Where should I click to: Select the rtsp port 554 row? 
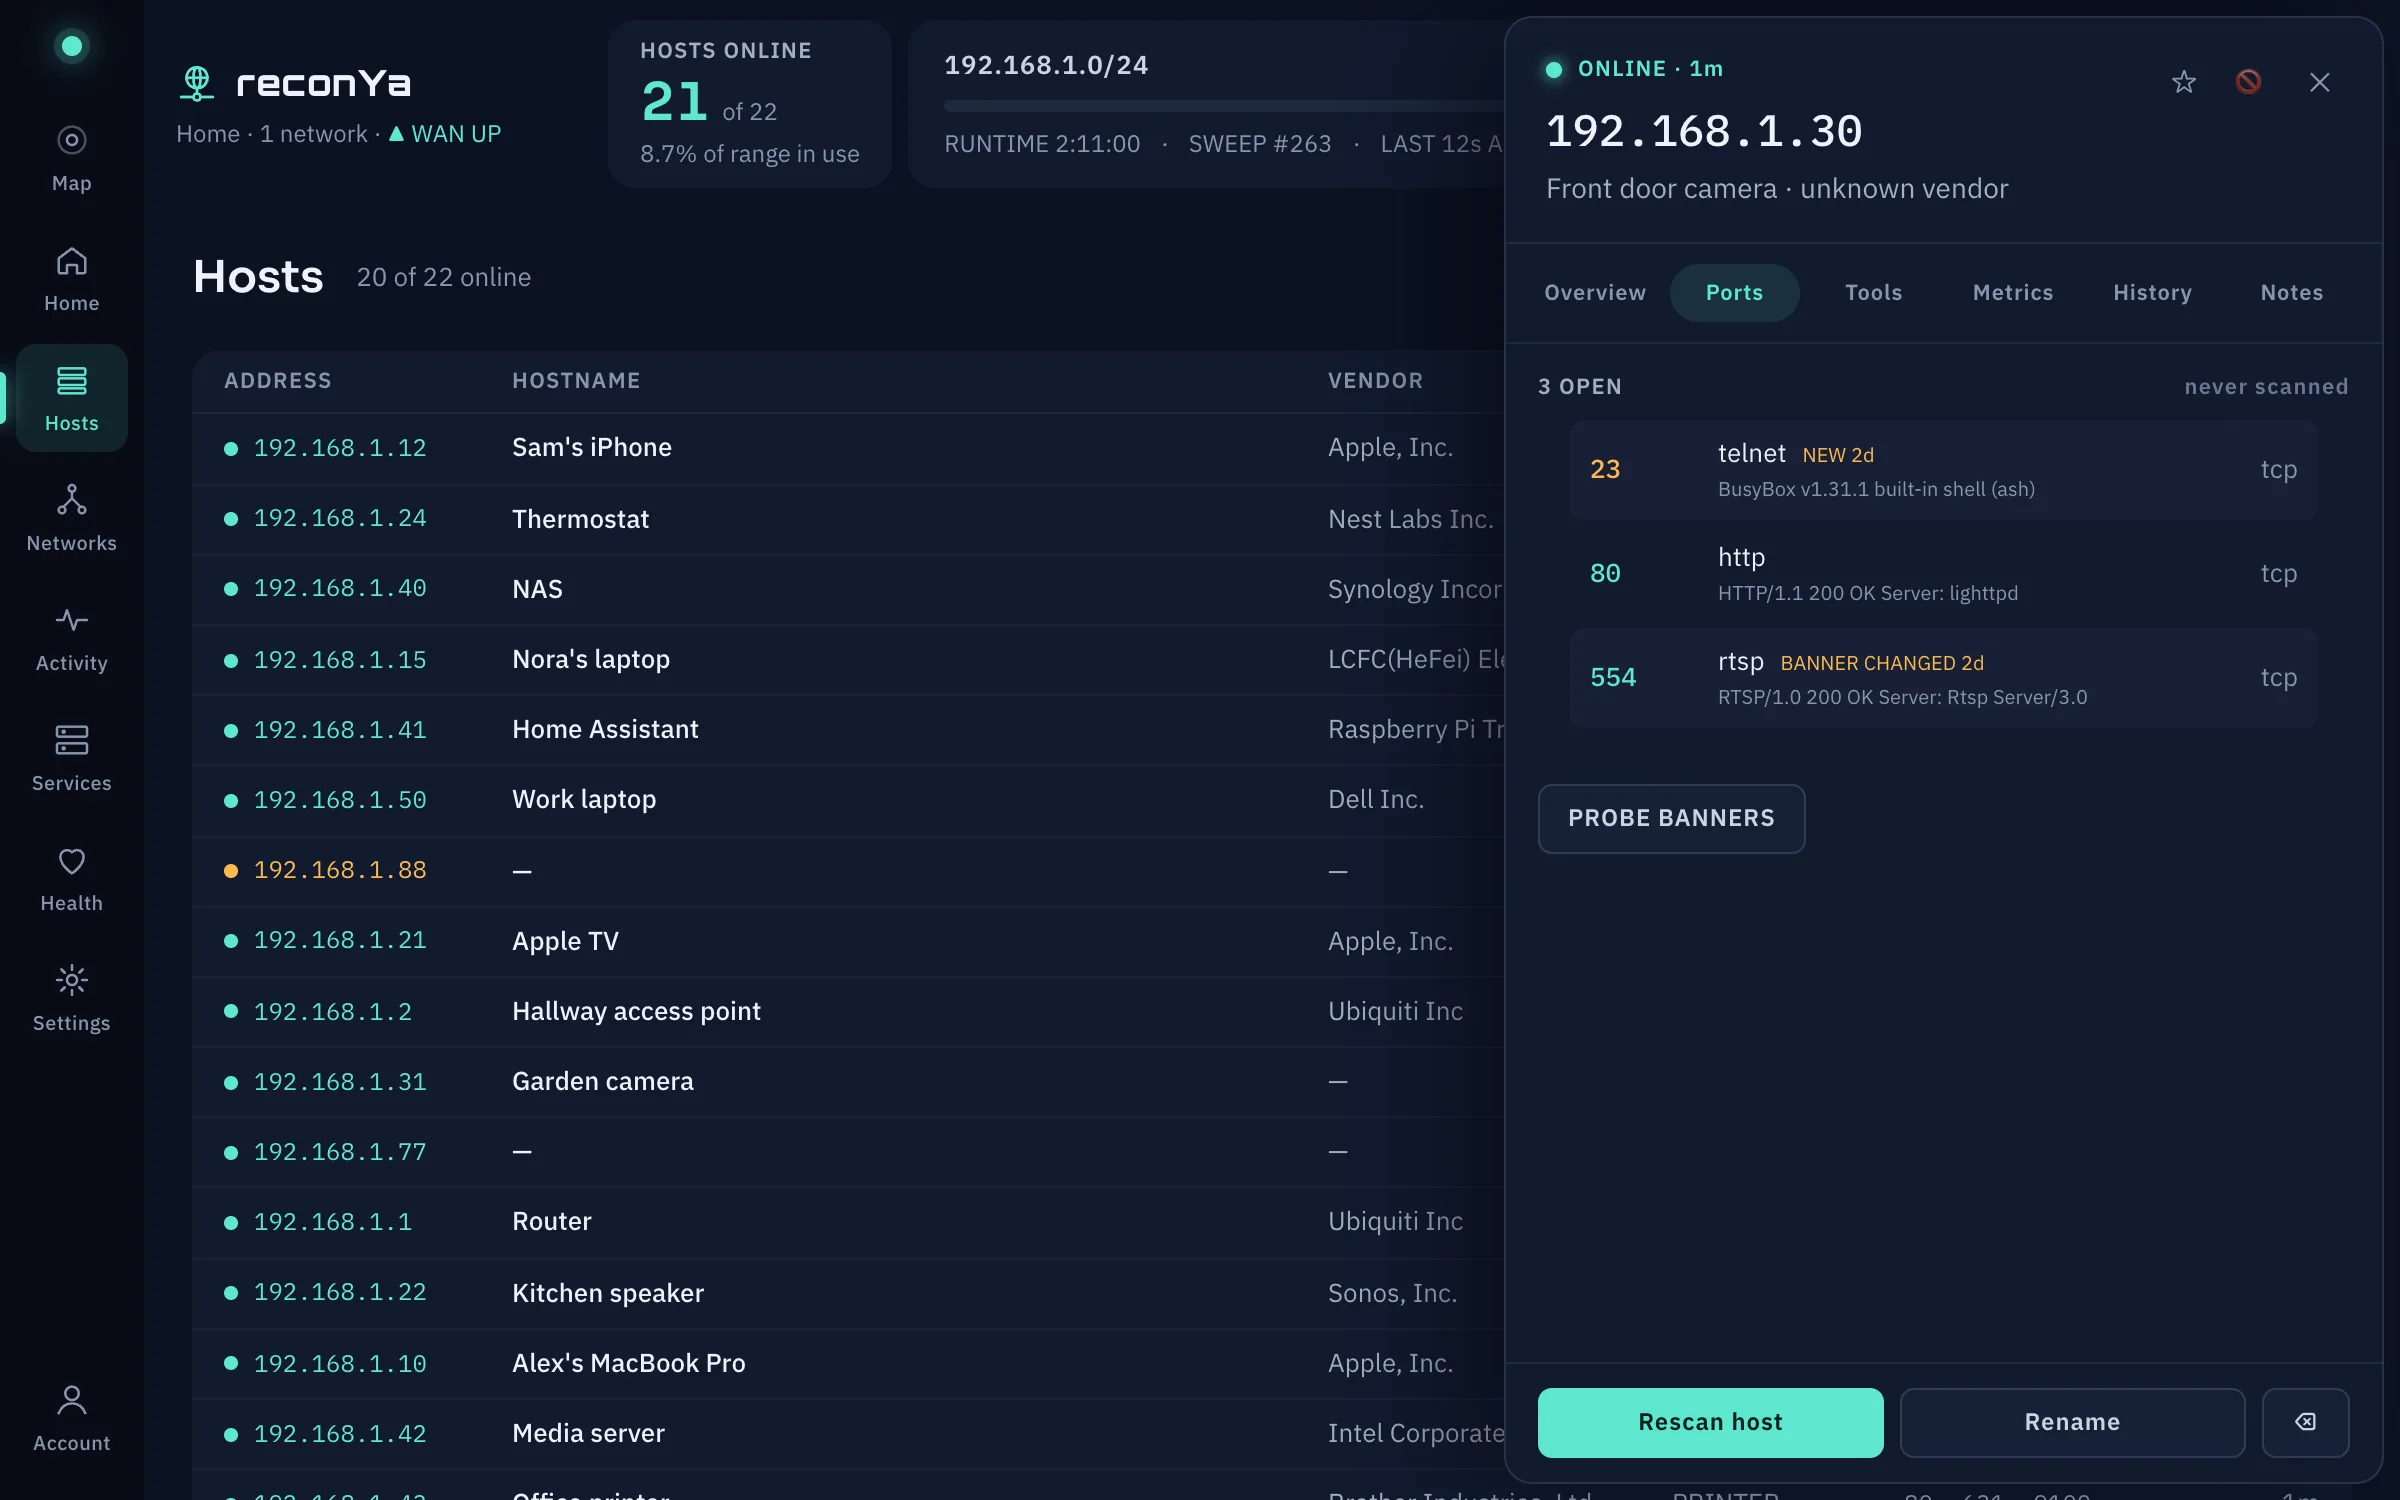(1943, 678)
